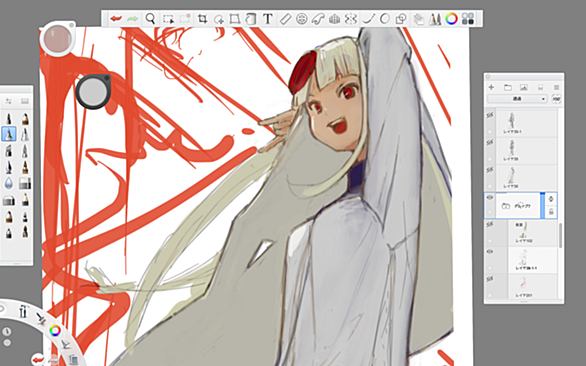
Task: Show hidden layer レイヤ201
Action: coord(490,279)
